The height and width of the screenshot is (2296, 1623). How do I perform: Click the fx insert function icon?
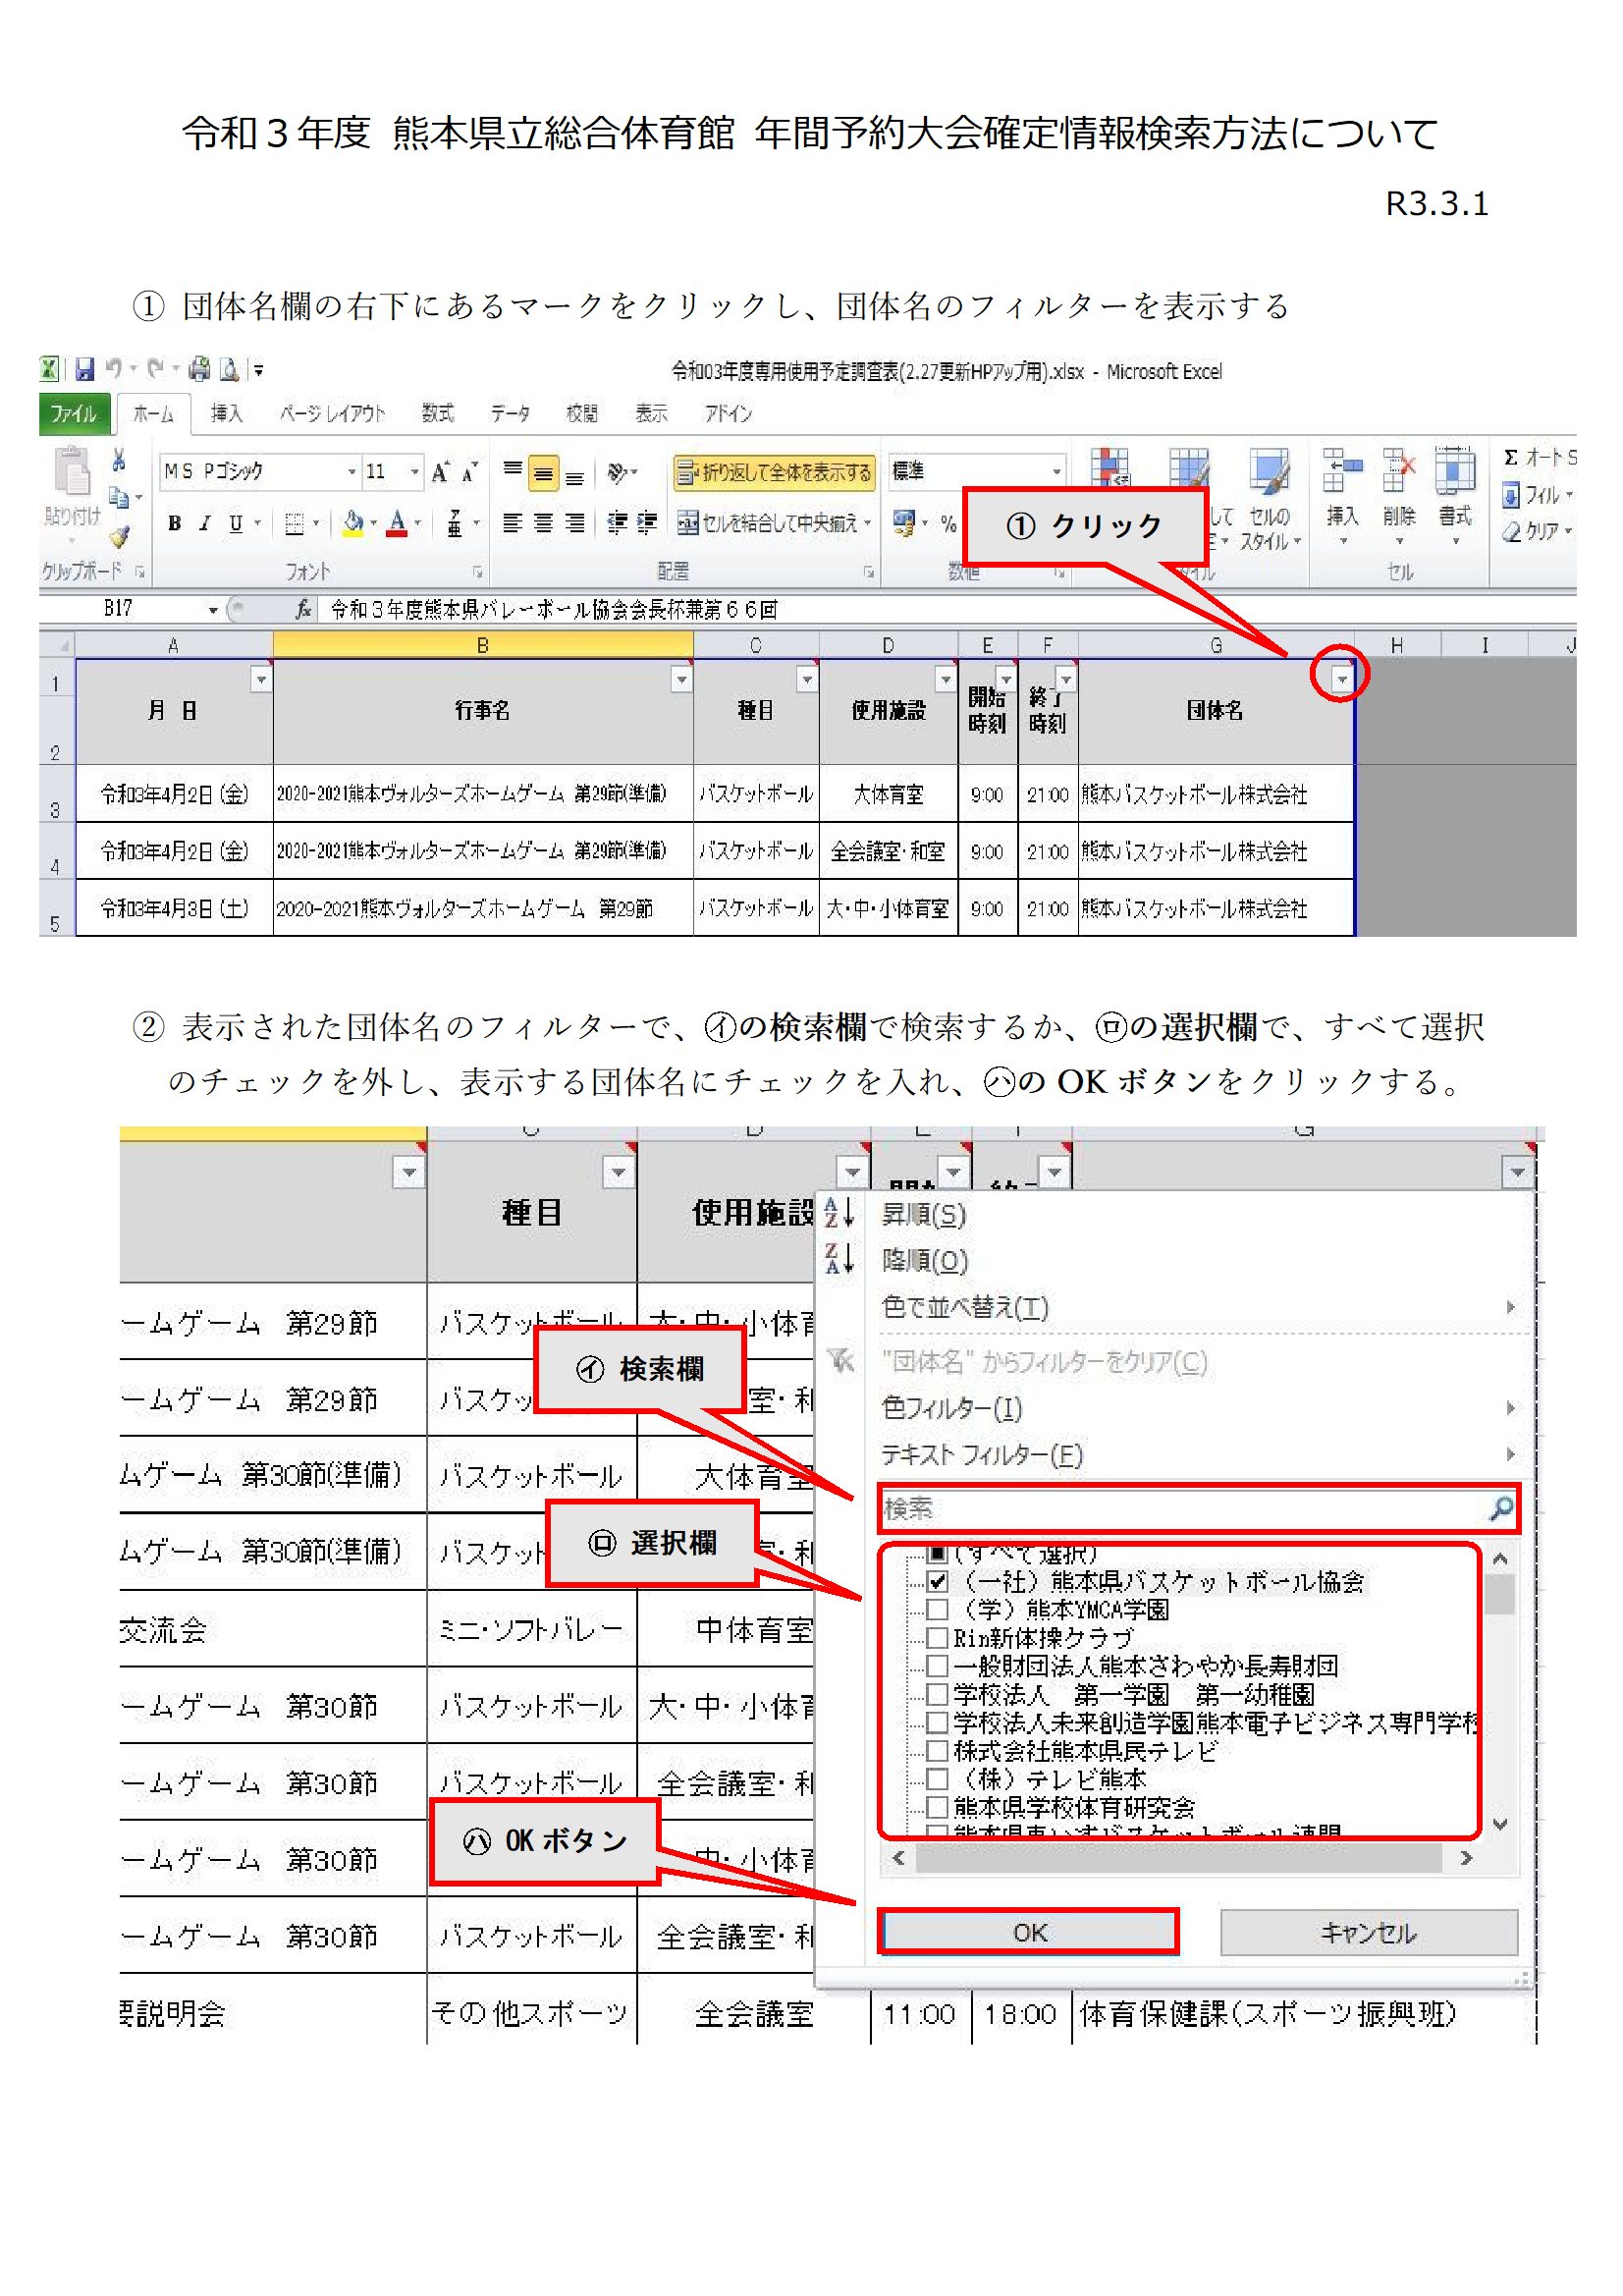304,609
